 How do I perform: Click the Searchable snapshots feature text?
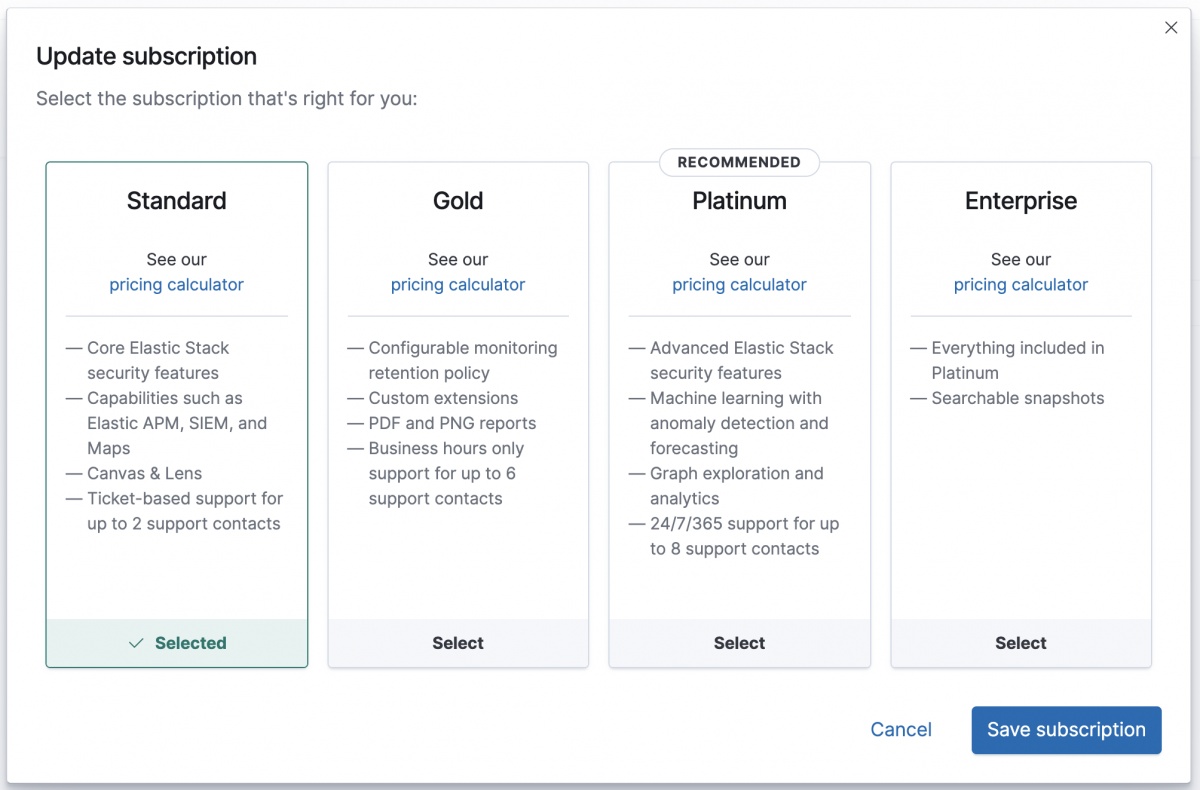(x=1017, y=398)
